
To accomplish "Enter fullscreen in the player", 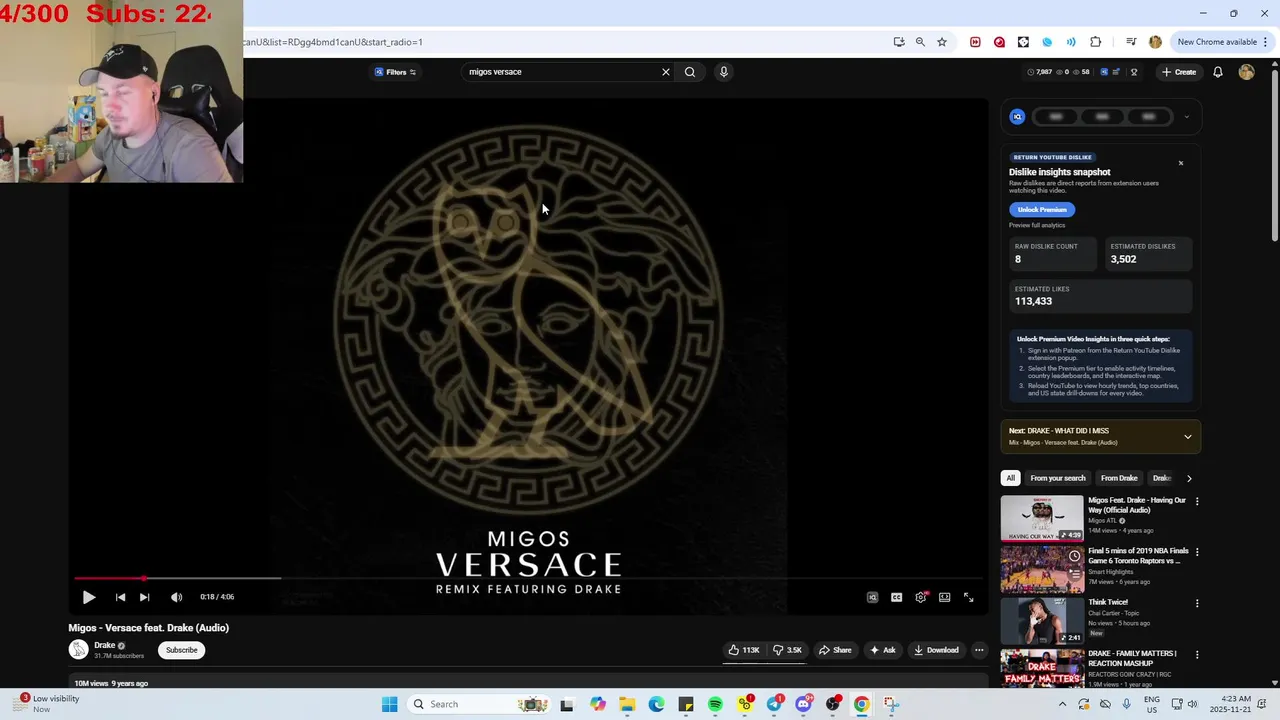I will point(968,597).
